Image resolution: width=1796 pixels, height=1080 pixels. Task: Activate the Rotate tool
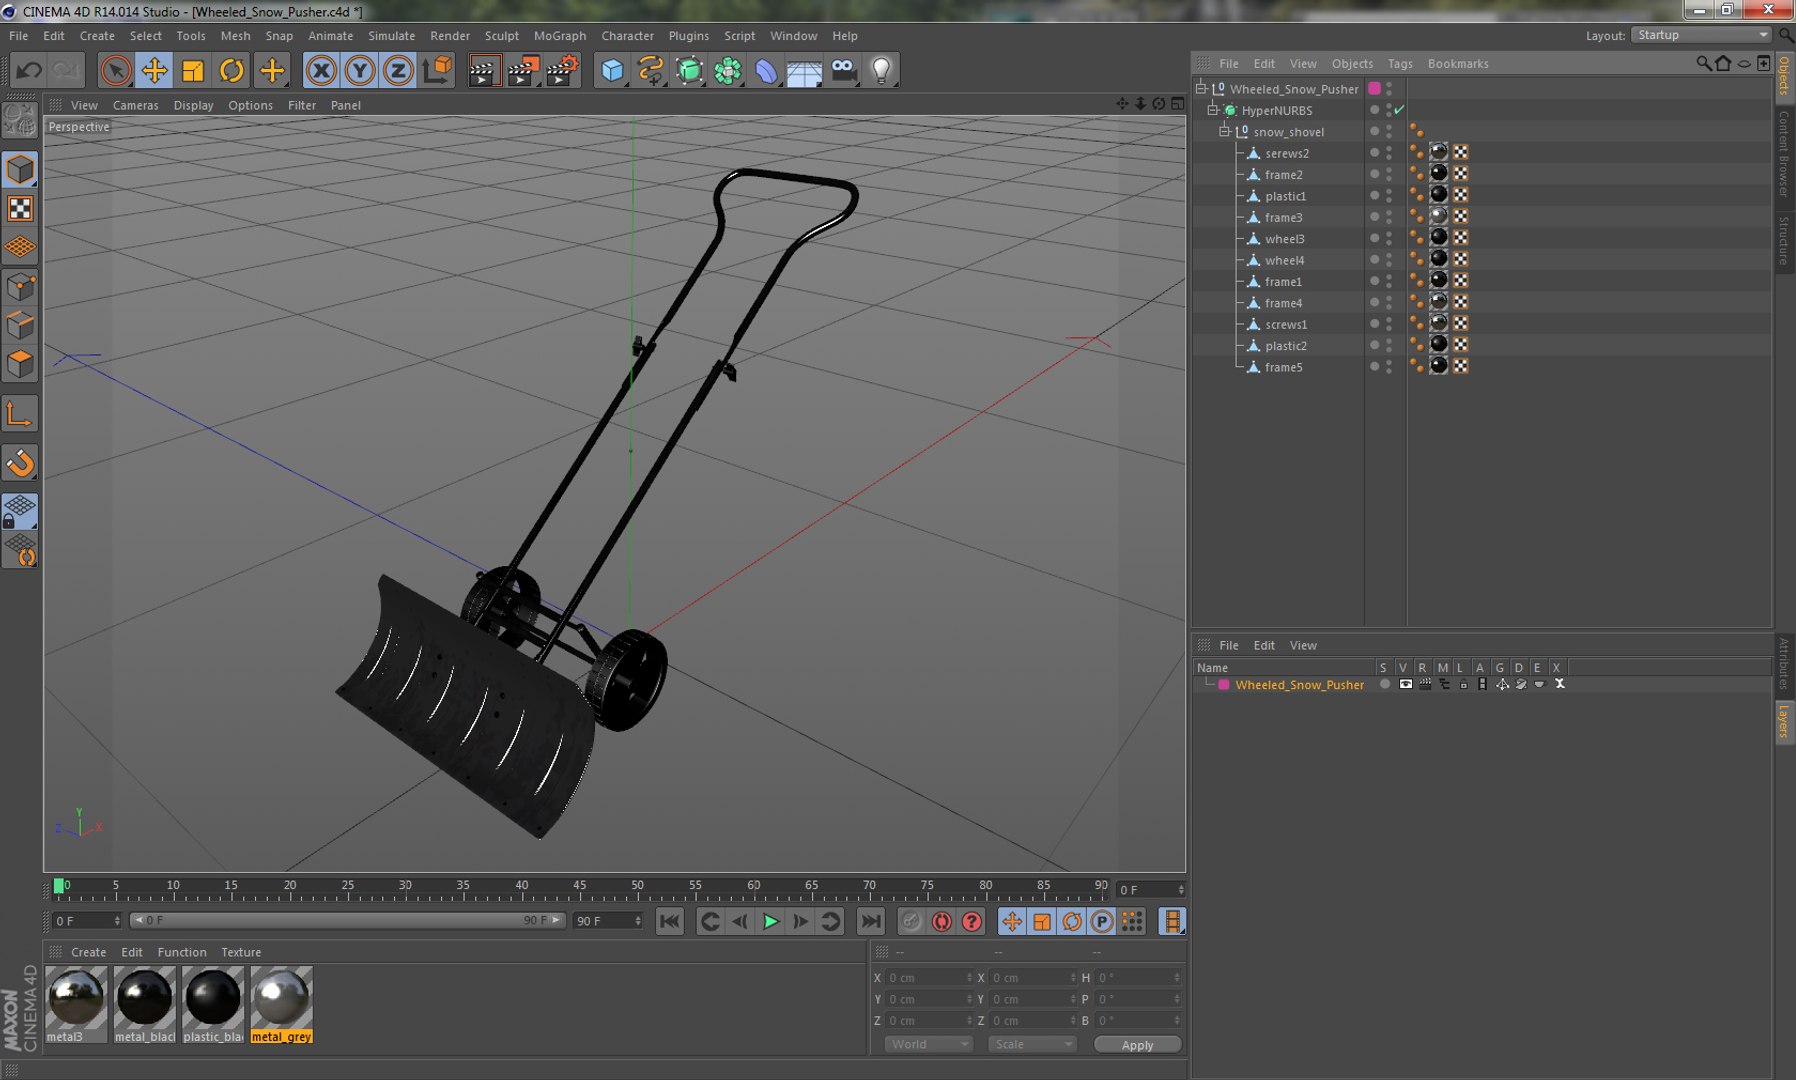(x=232, y=70)
